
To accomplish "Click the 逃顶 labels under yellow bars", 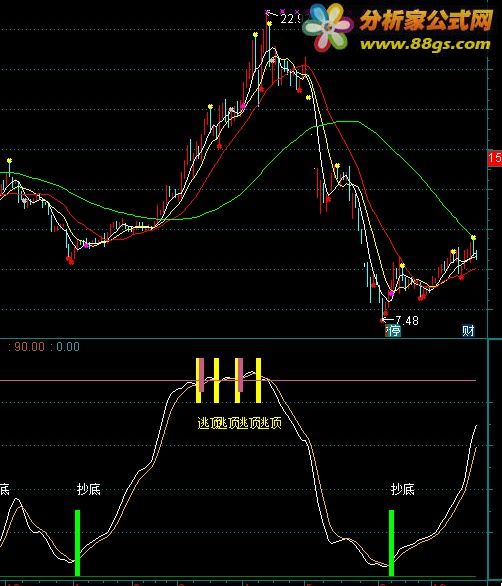I will 239,423.
